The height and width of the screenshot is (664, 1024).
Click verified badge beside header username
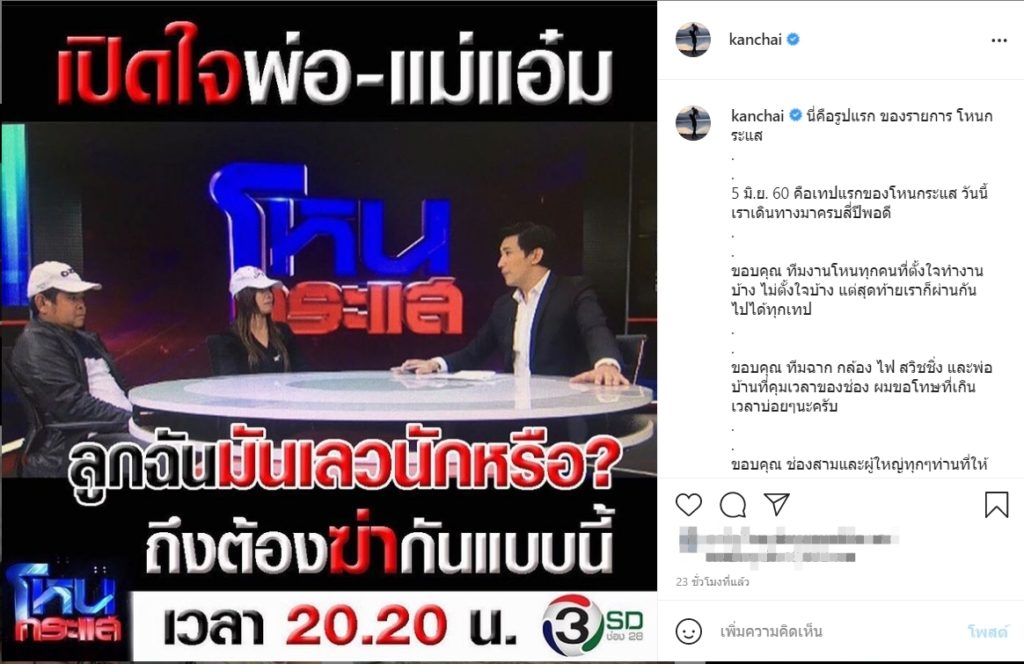click(x=793, y=39)
